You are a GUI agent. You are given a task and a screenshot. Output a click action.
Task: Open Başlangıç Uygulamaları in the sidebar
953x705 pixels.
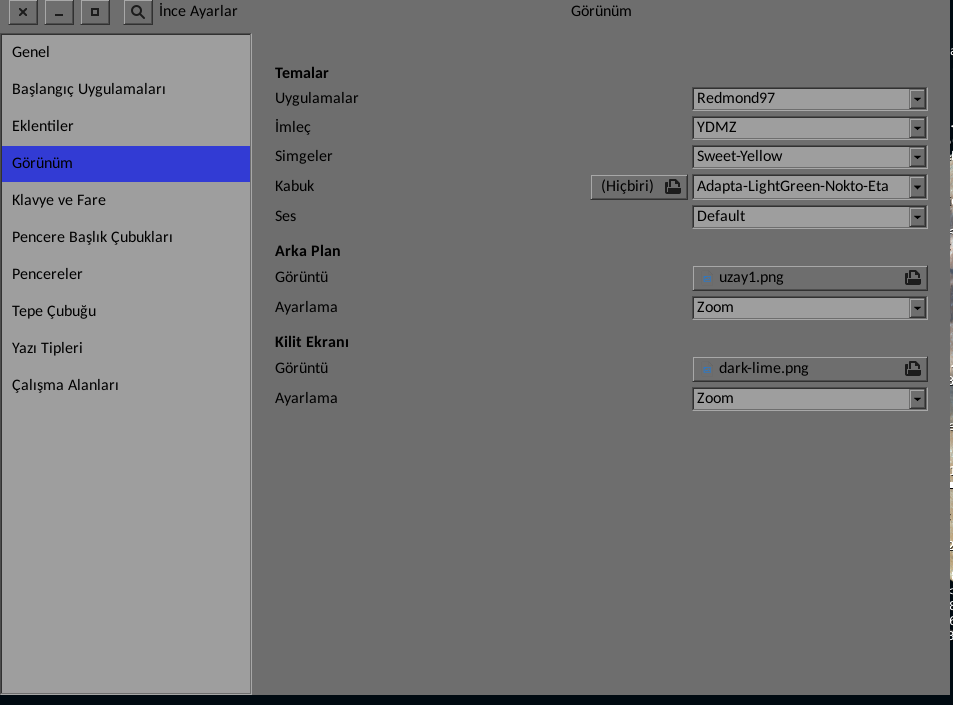click(126, 89)
